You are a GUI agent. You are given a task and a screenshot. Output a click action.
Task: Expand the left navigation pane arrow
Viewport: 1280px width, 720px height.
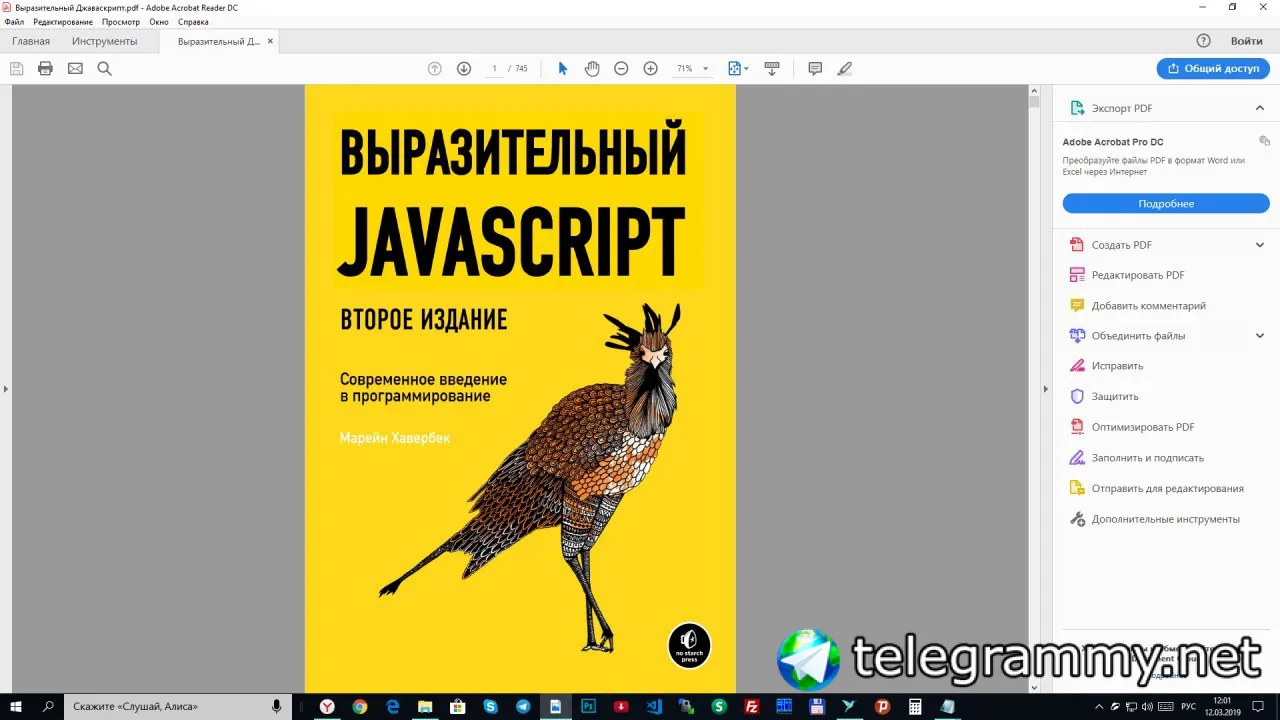[x=5, y=389]
